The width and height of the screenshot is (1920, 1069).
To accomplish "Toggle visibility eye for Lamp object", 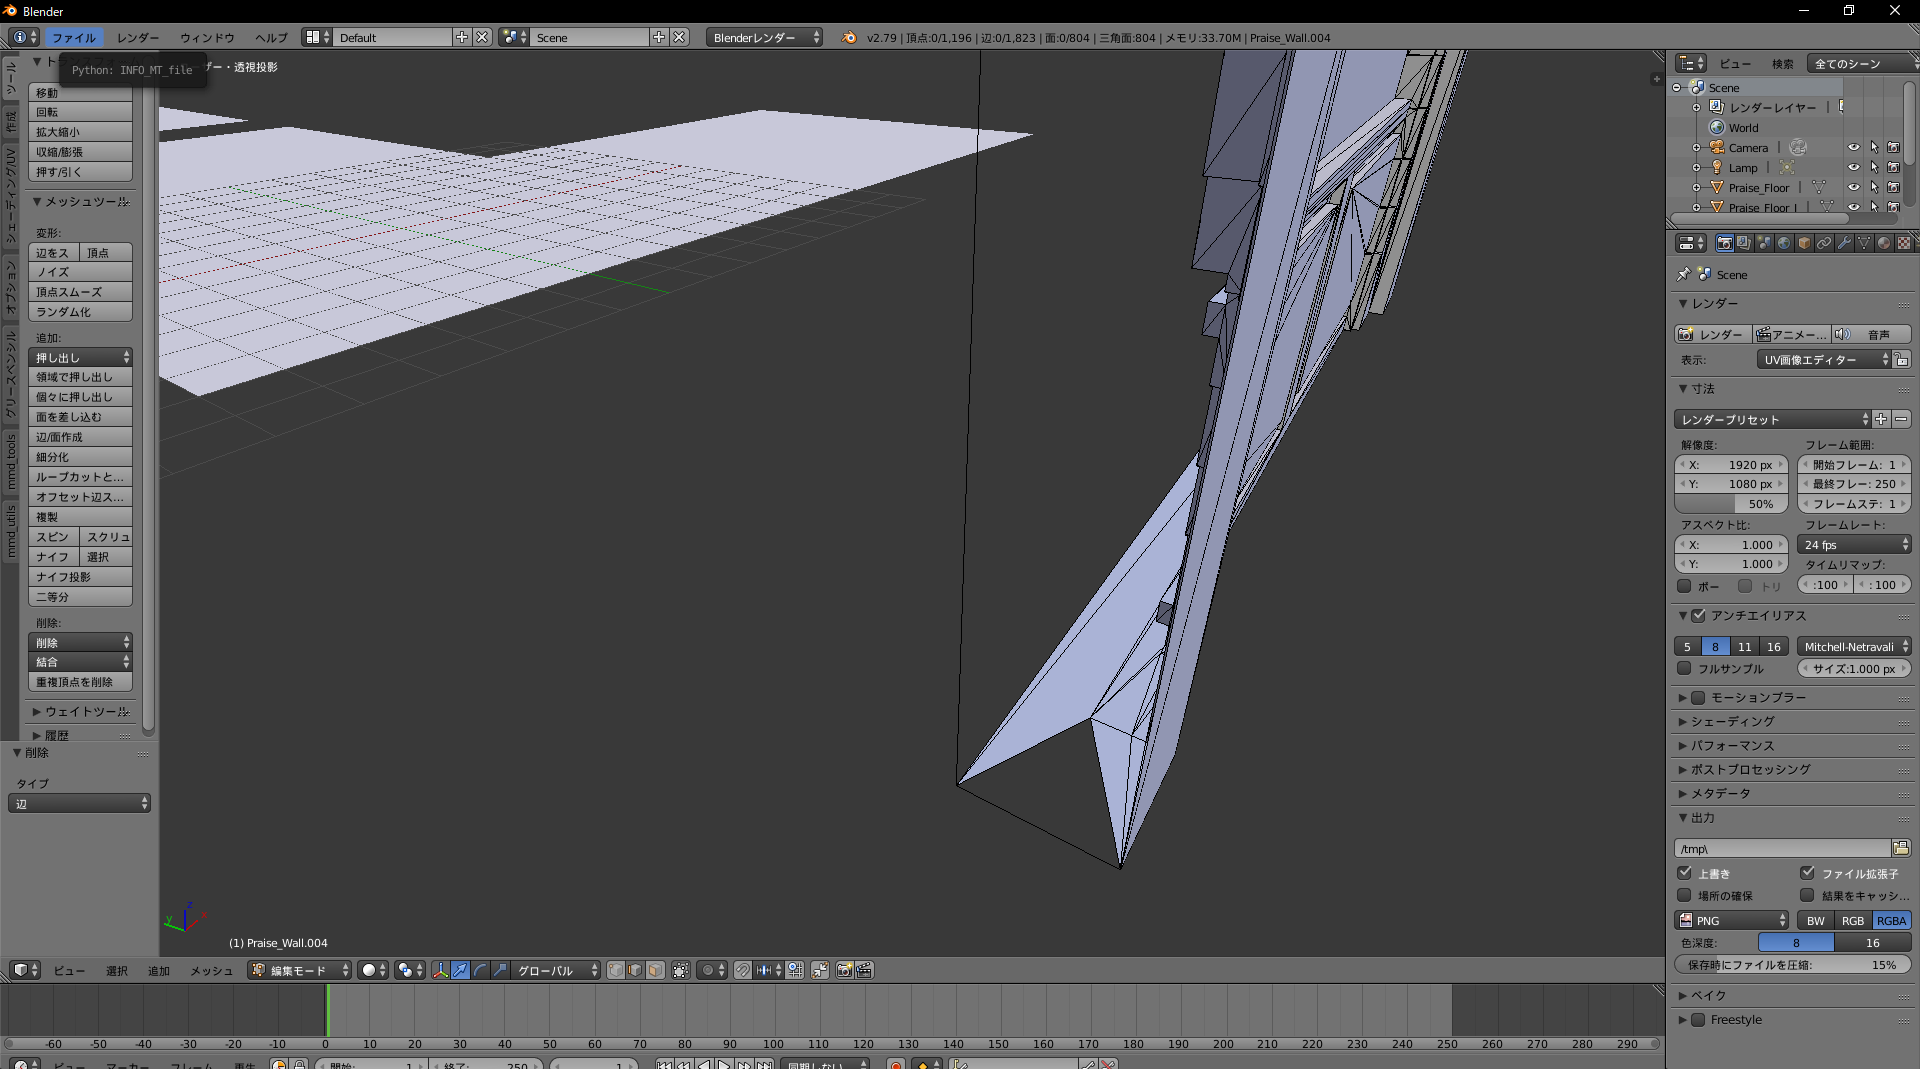I will tap(1853, 167).
